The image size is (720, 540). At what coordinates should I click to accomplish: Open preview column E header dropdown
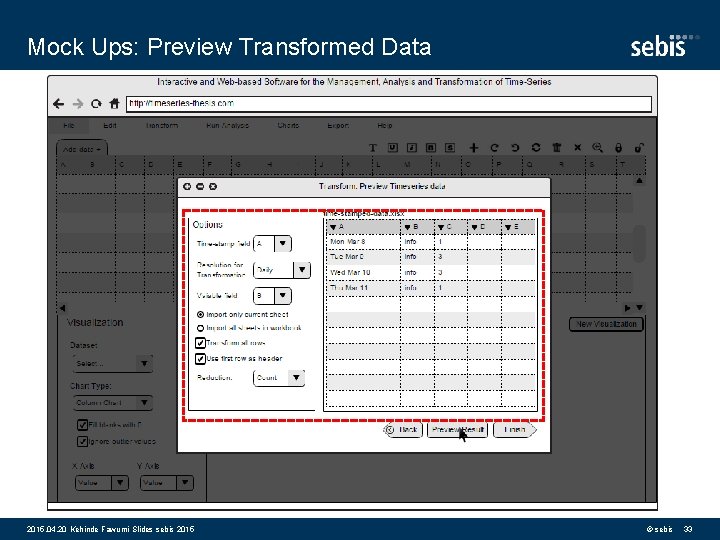508,227
